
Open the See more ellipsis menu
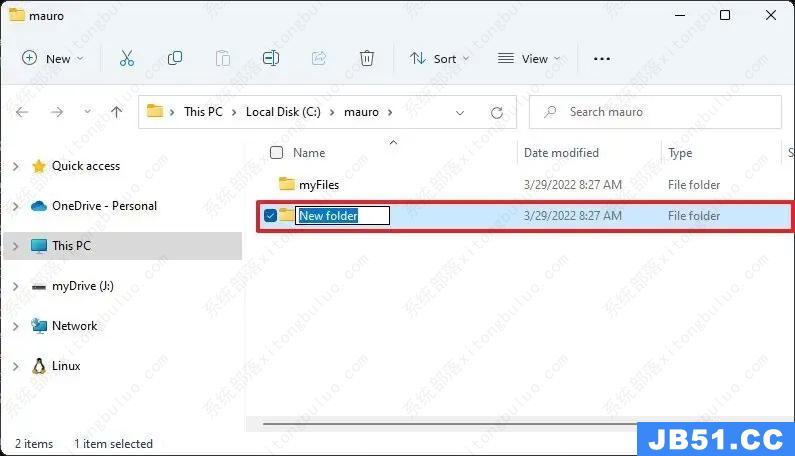tap(601, 59)
